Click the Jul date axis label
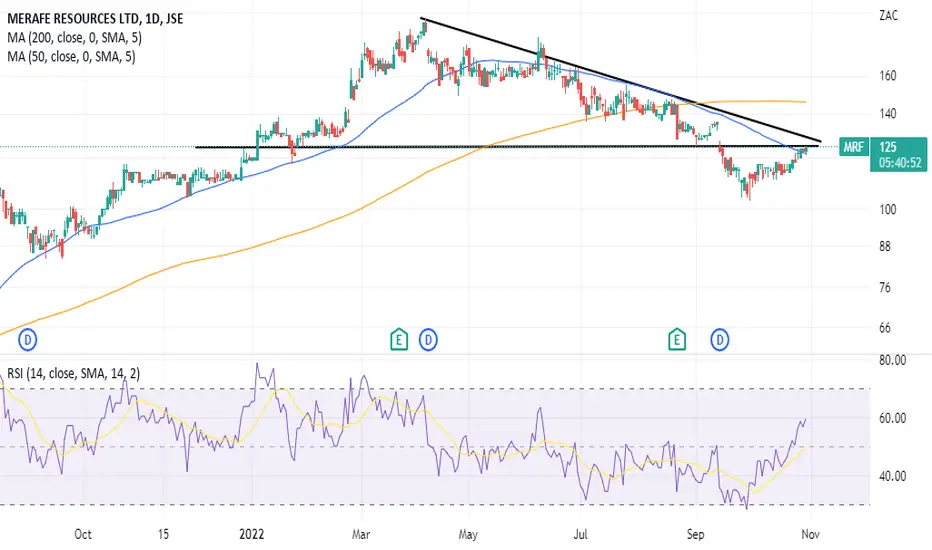Screen dimensions: 932x550 click(x=580, y=534)
